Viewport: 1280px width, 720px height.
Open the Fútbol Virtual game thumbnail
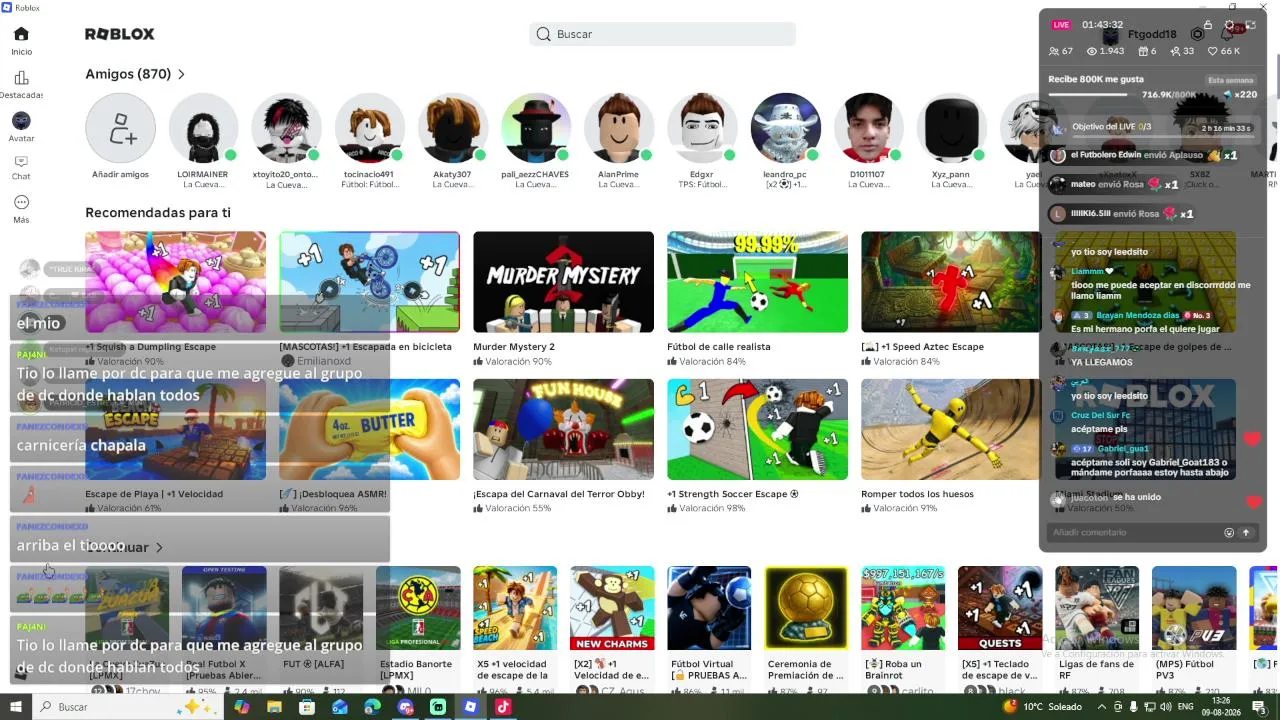pyautogui.click(x=709, y=608)
